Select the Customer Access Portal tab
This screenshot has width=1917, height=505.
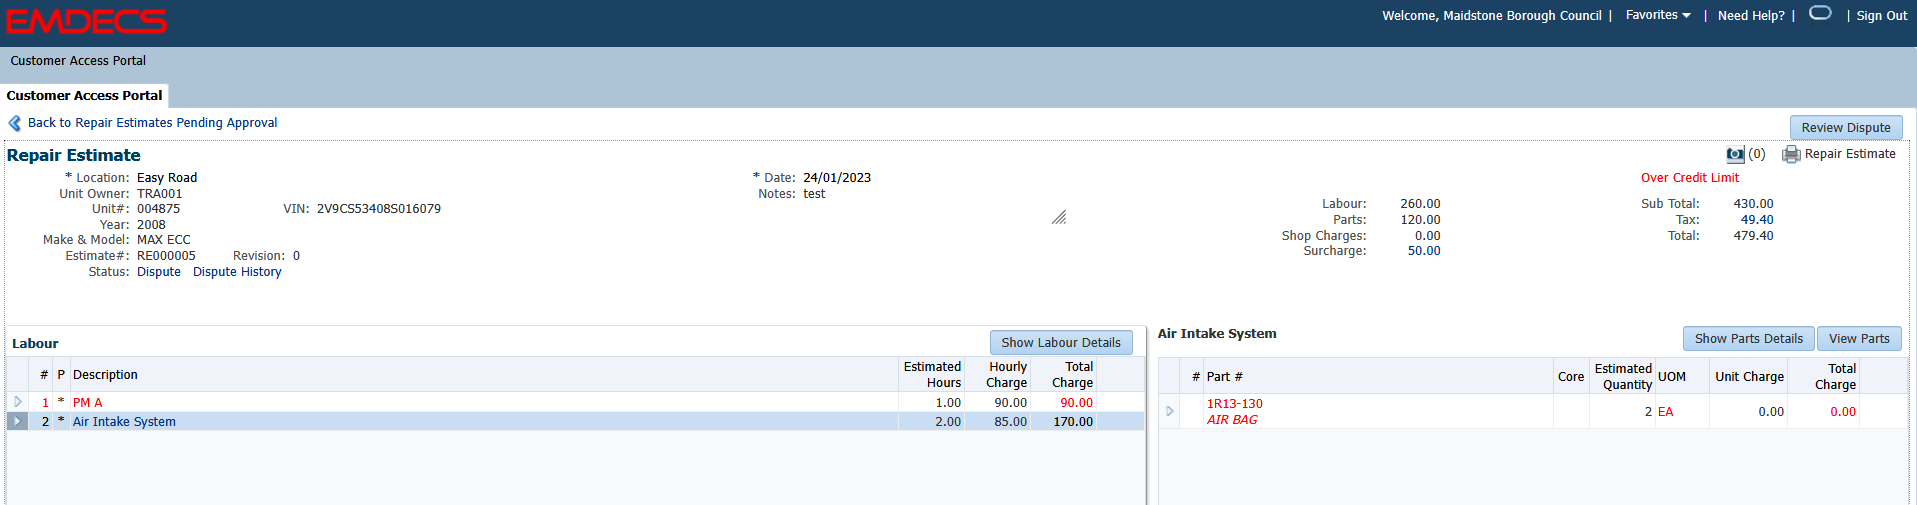(84, 96)
